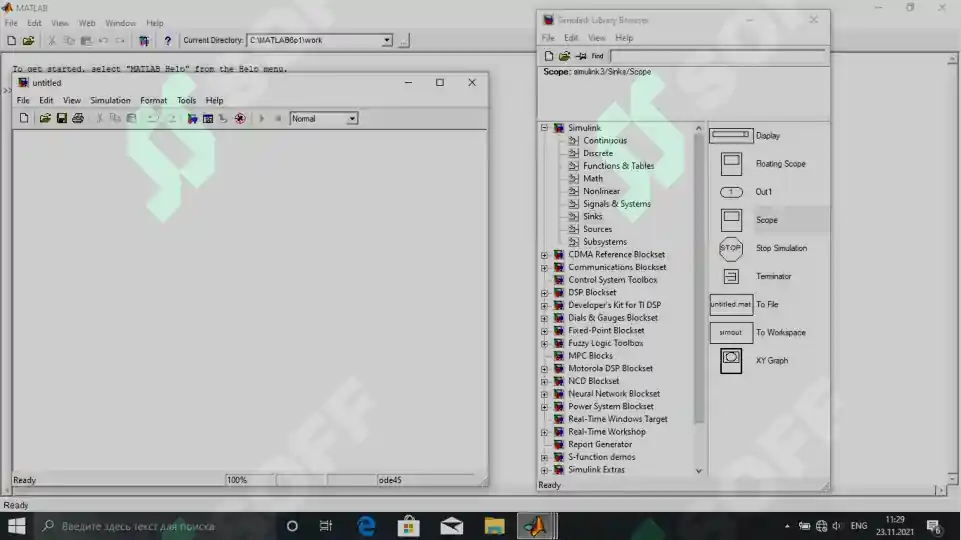Screen dimensions: 961x540
Task: Stop simulation with the square button
Action: coord(278,118)
